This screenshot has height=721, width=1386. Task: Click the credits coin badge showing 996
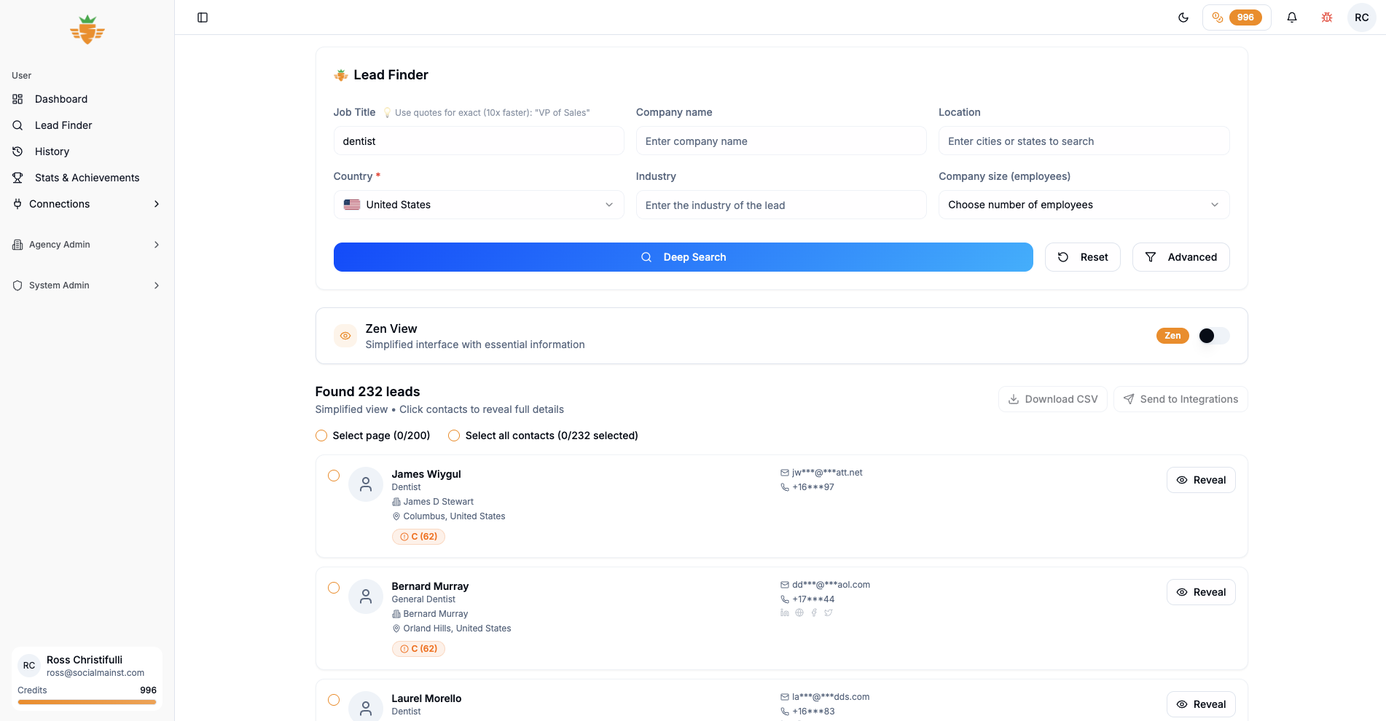1236,17
